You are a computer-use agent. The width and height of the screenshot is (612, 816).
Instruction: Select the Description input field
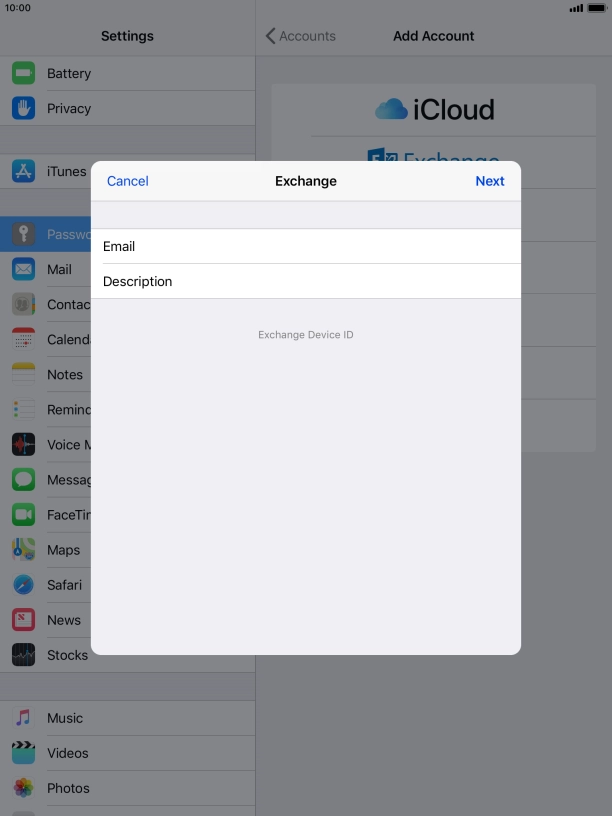pyautogui.click(x=306, y=281)
